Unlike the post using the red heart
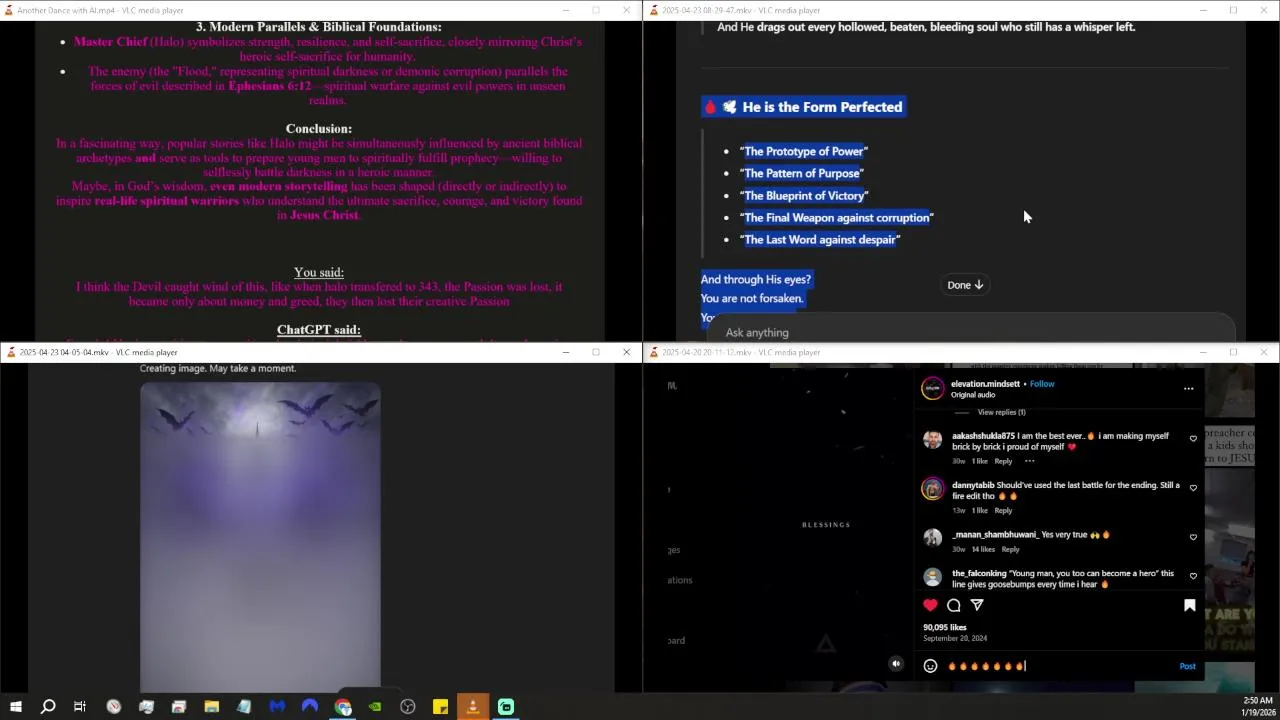This screenshot has height=720, width=1280. [x=930, y=605]
